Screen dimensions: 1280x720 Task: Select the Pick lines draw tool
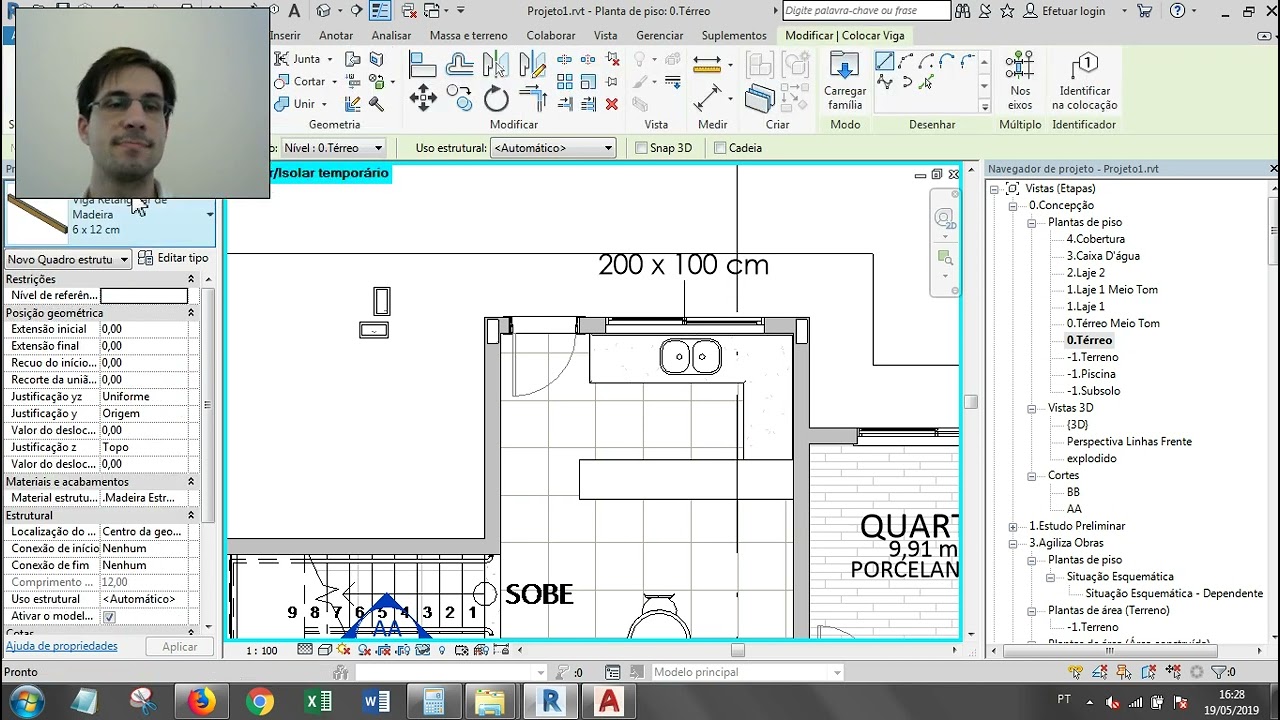[x=926, y=82]
